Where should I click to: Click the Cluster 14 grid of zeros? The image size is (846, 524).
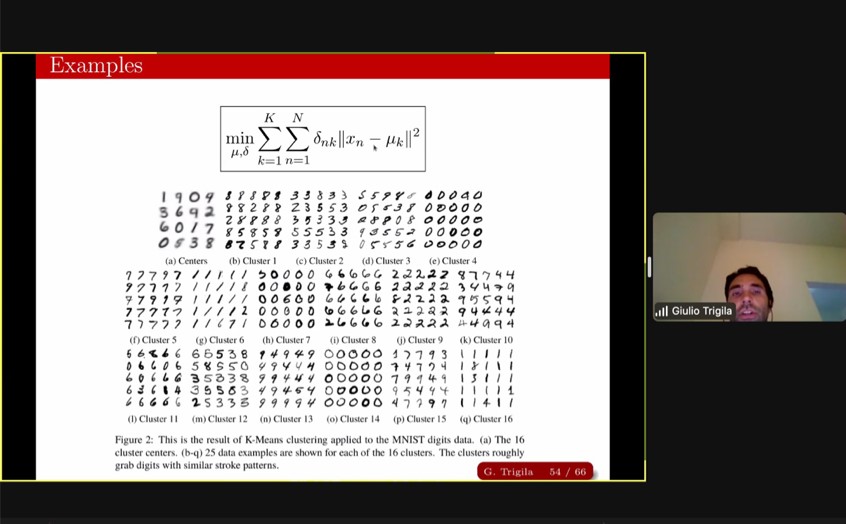[353, 378]
